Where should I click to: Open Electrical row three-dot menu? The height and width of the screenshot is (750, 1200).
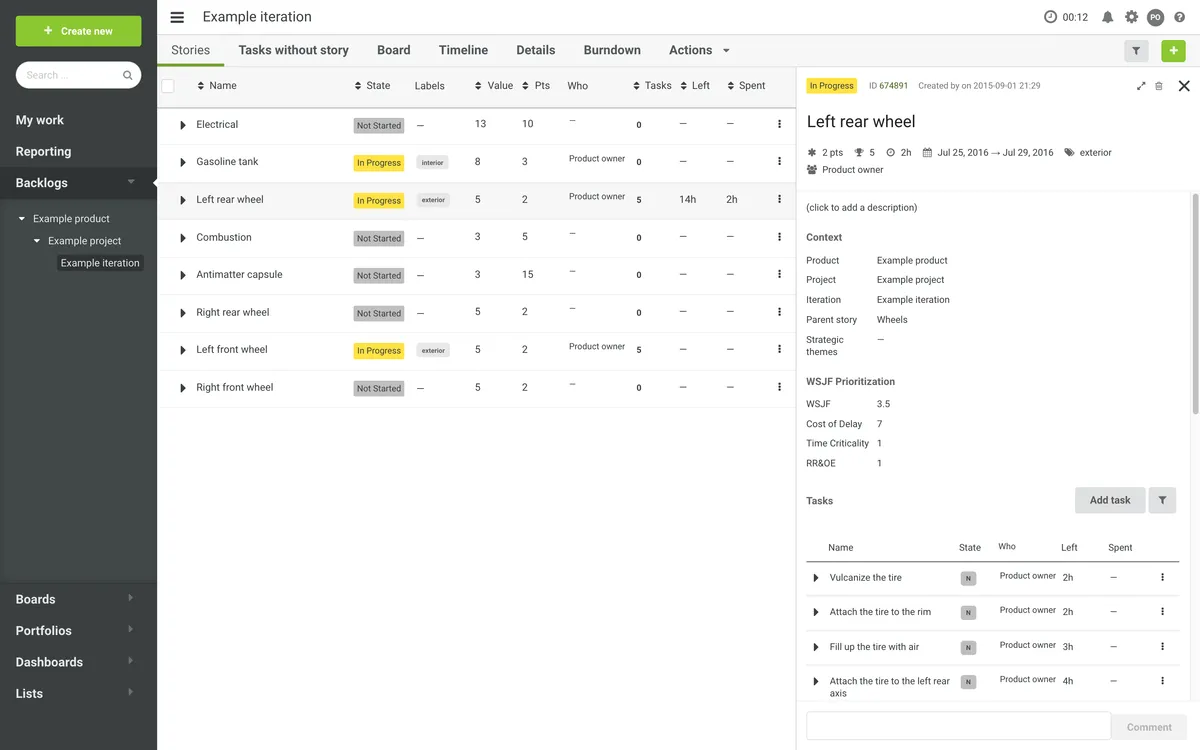click(x=779, y=124)
